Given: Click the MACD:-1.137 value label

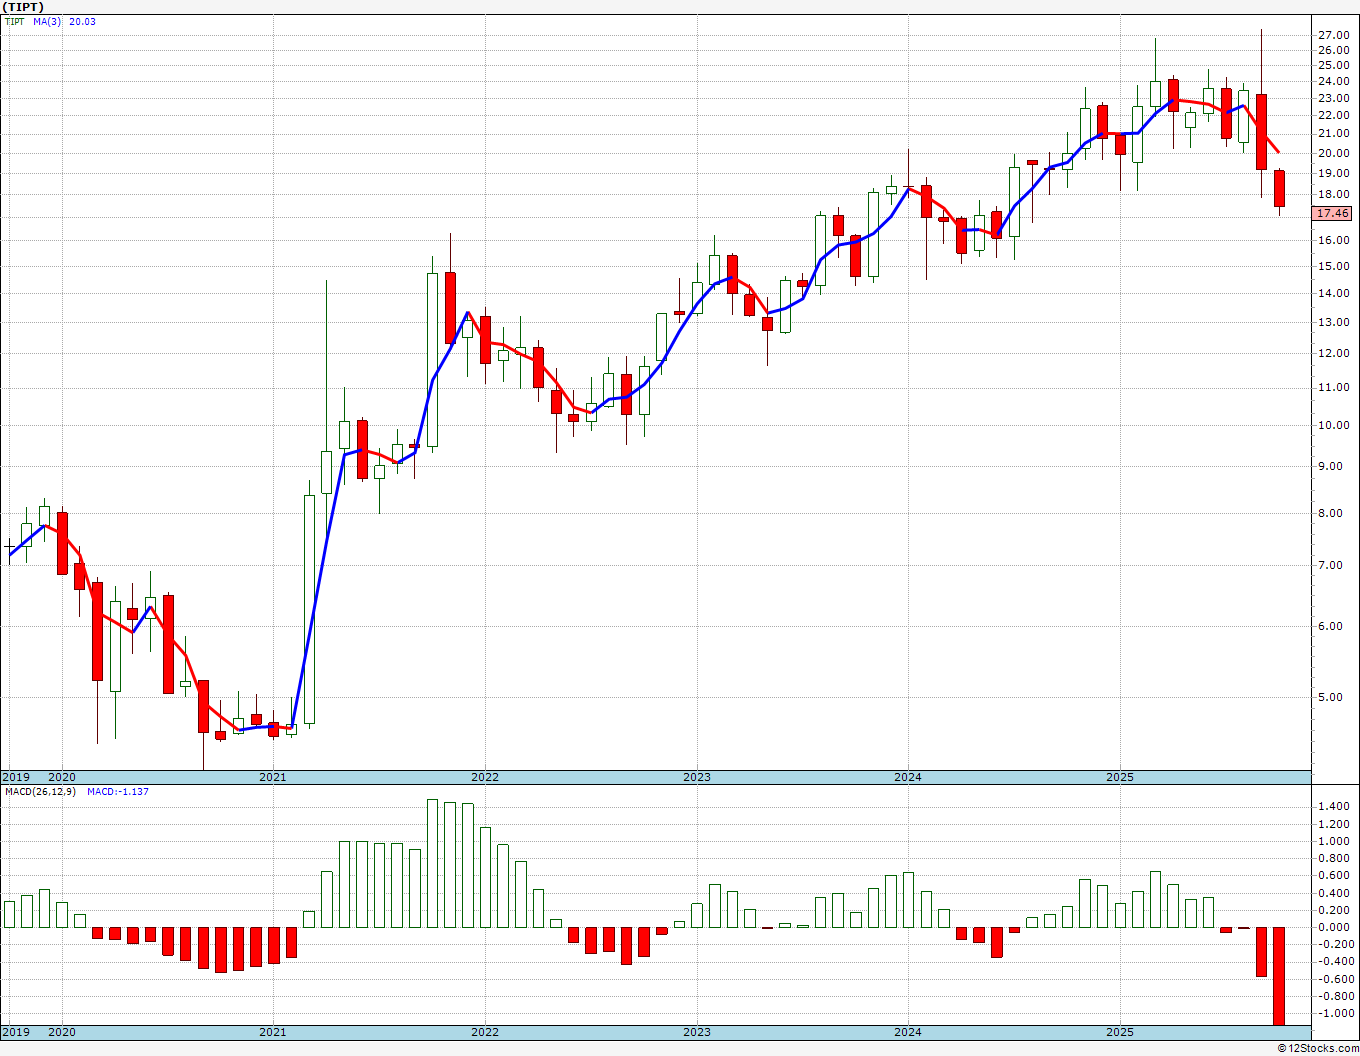Looking at the screenshot, I should point(117,791).
